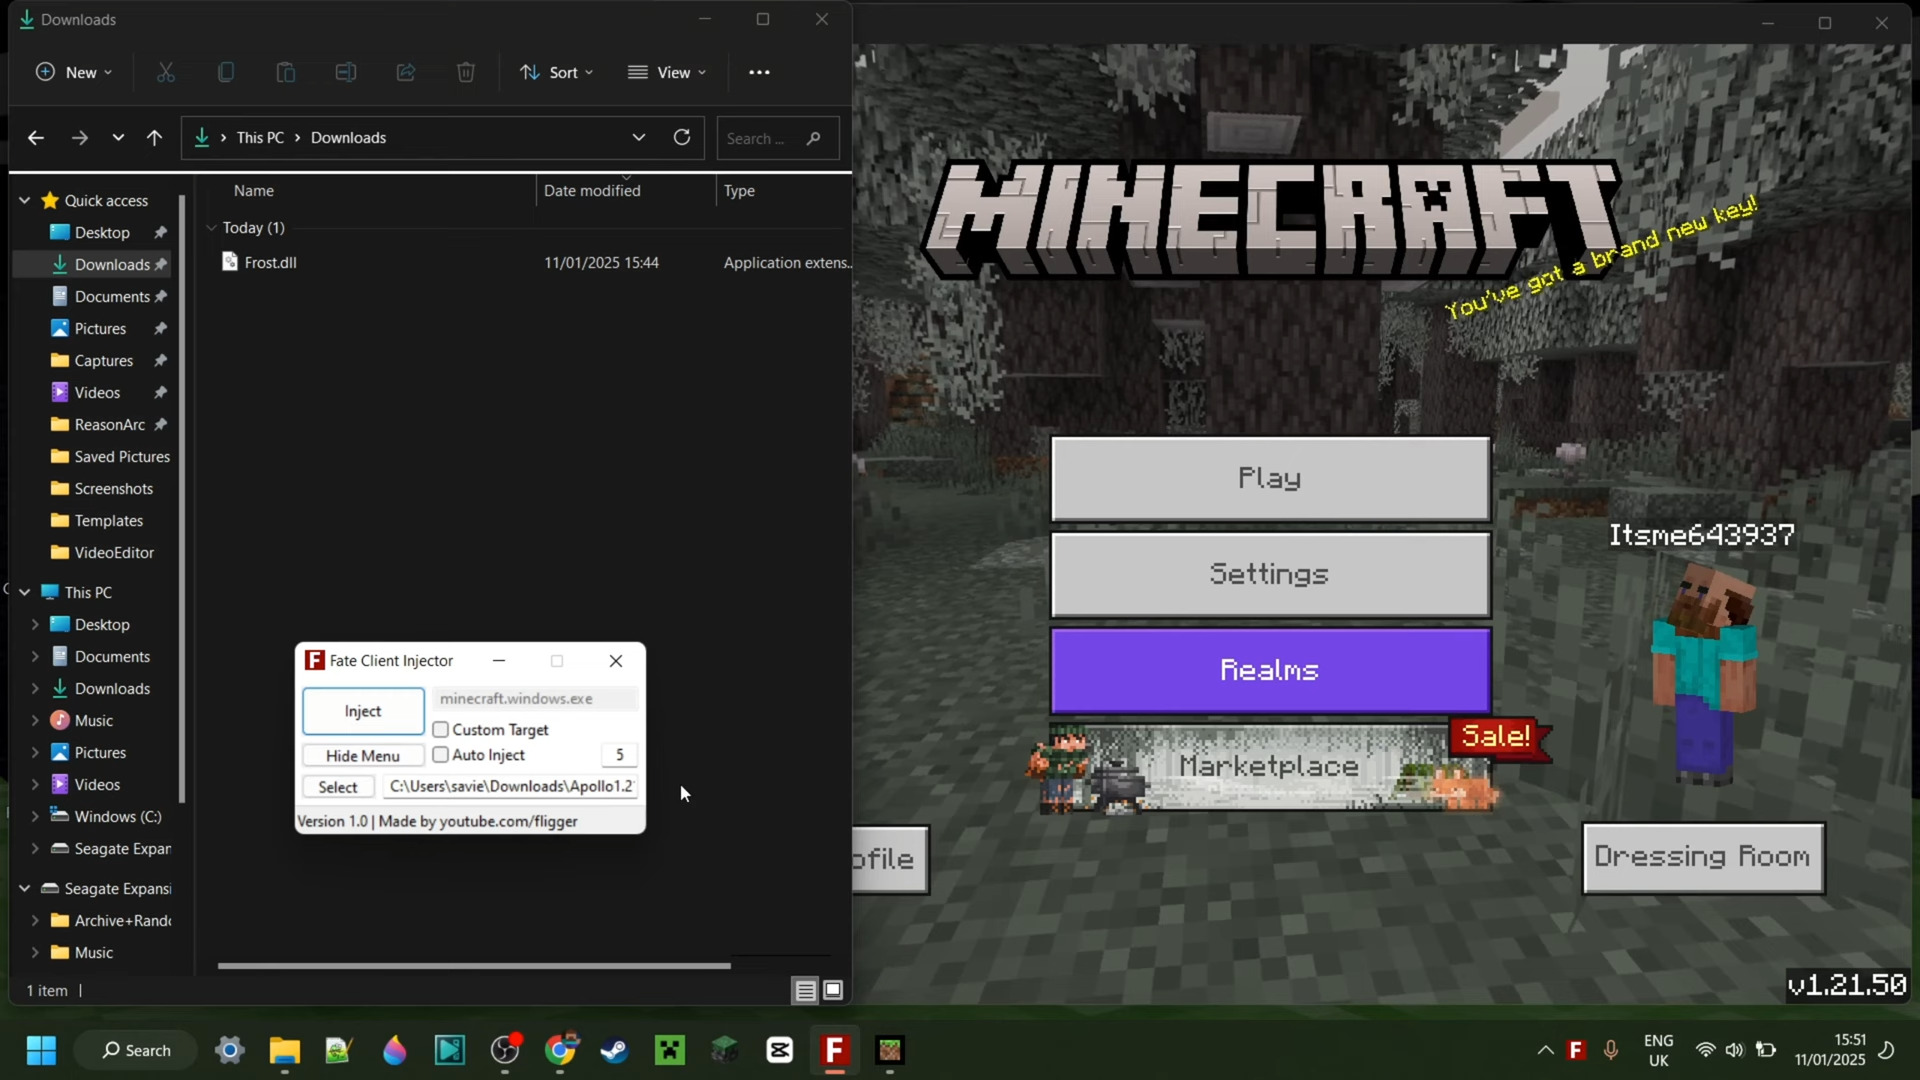Select the Frost.dll file
The width and height of the screenshot is (1920, 1080).
coord(271,262)
